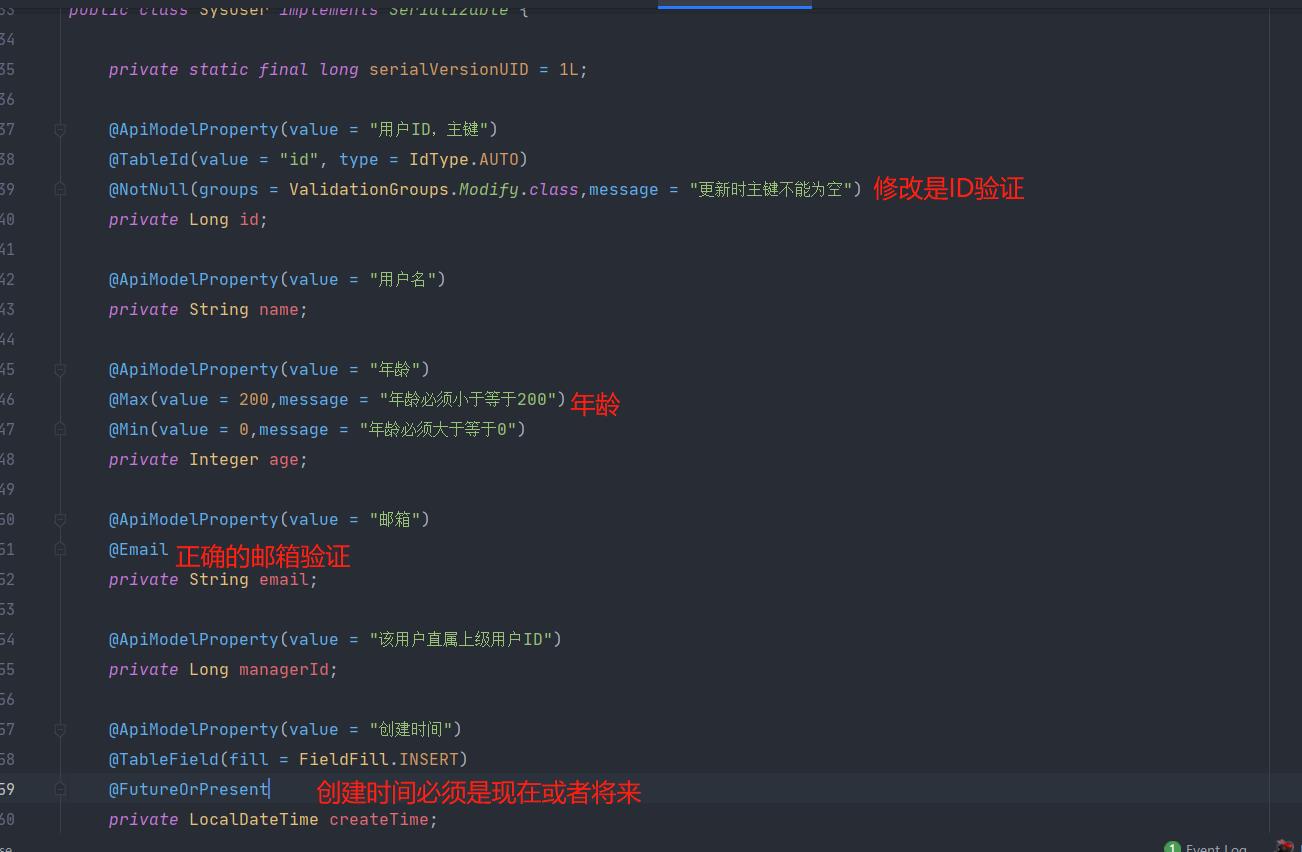
Task: Click the @FutureOrPresent annotation
Action: click(189, 789)
